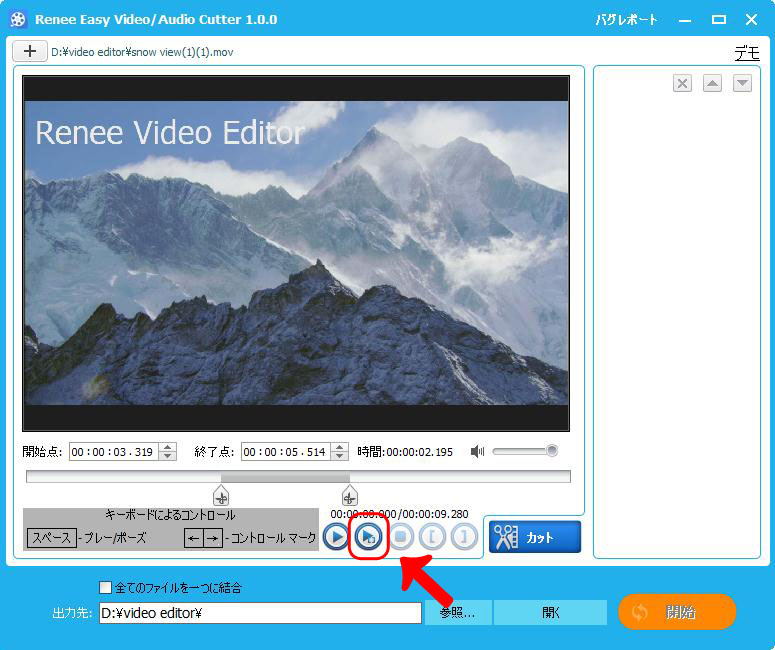
Task: Increase the 開始点 time with up spinner
Action: click(168, 447)
